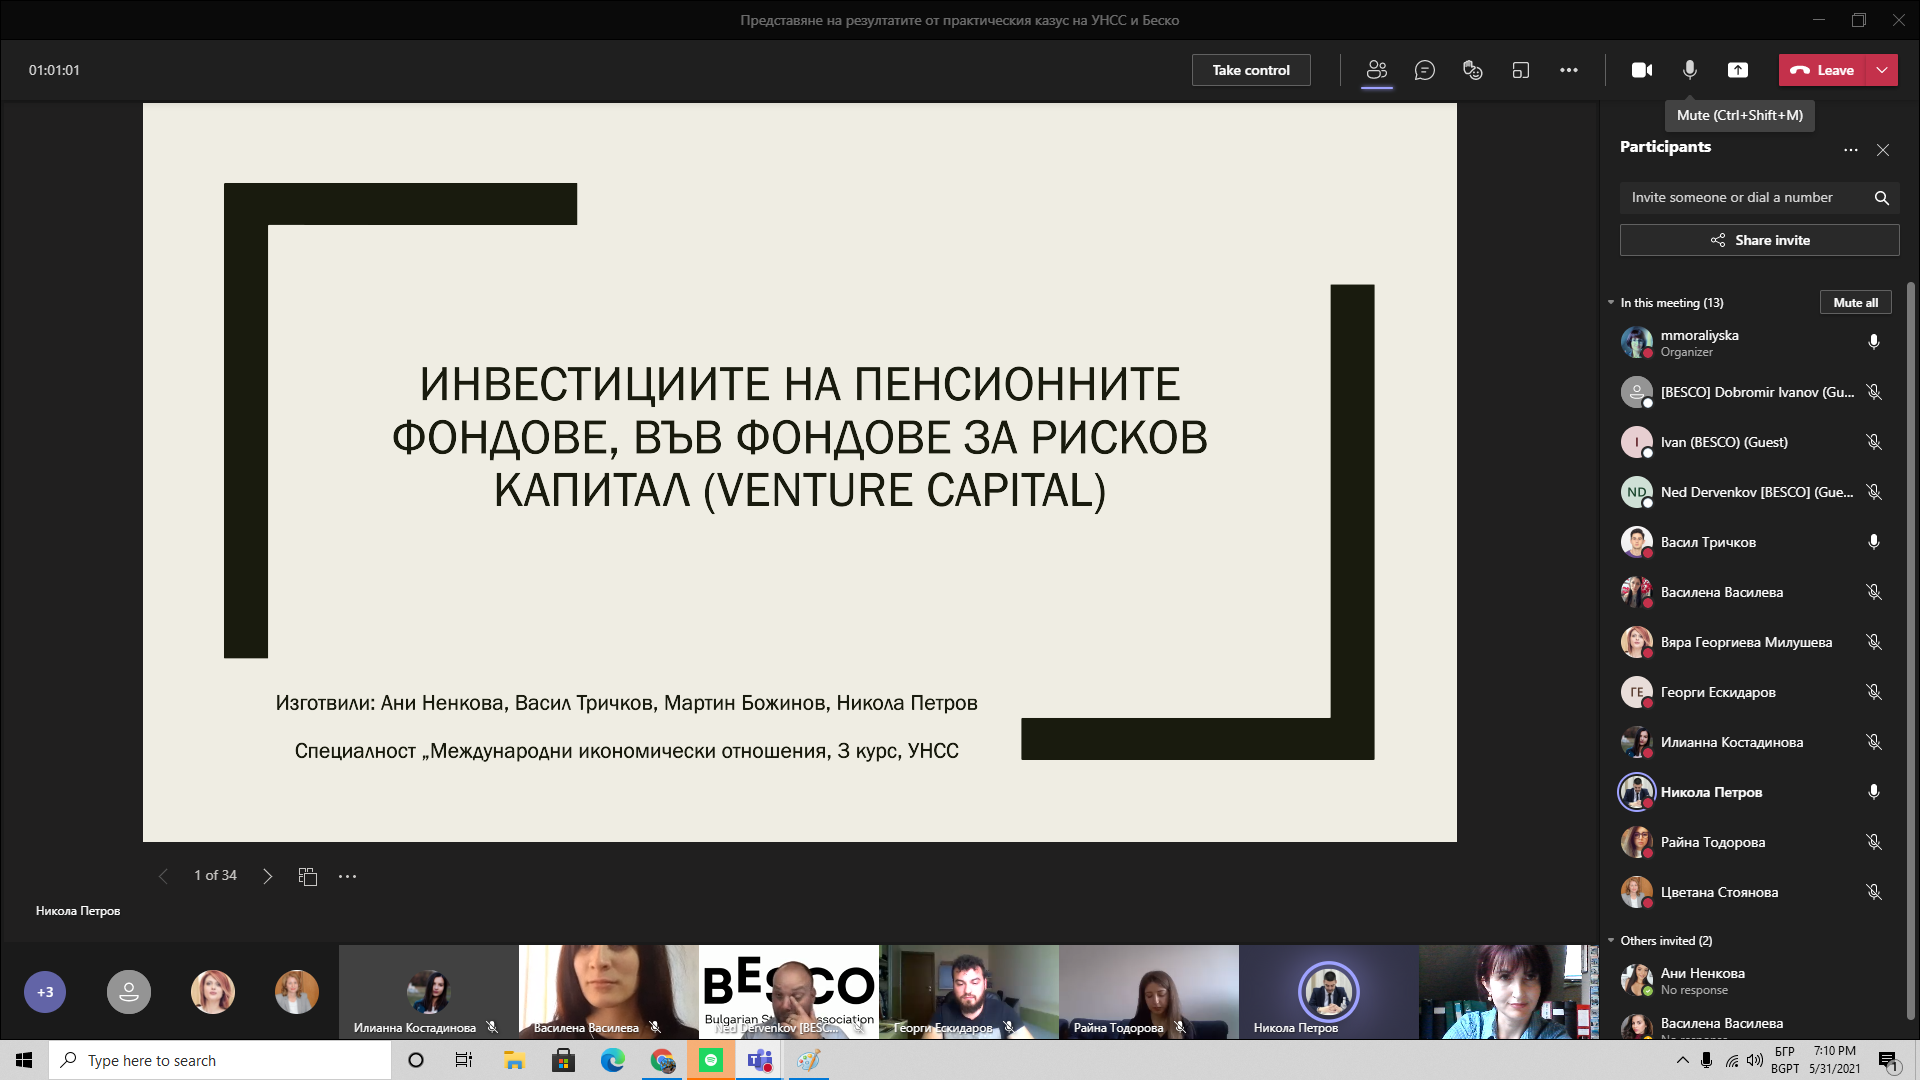Click Ivan (BESCO) muted microphone icon
1920x1080 pixels.
coord(1874,442)
